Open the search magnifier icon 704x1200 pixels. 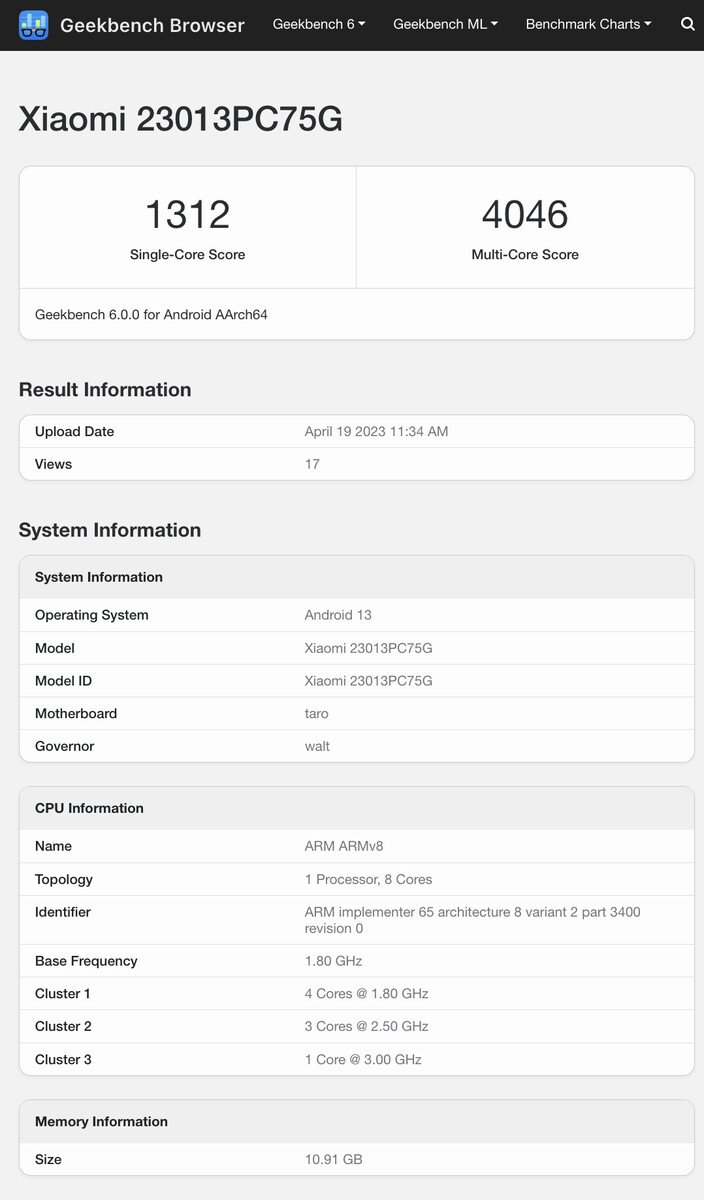tap(688, 24)
